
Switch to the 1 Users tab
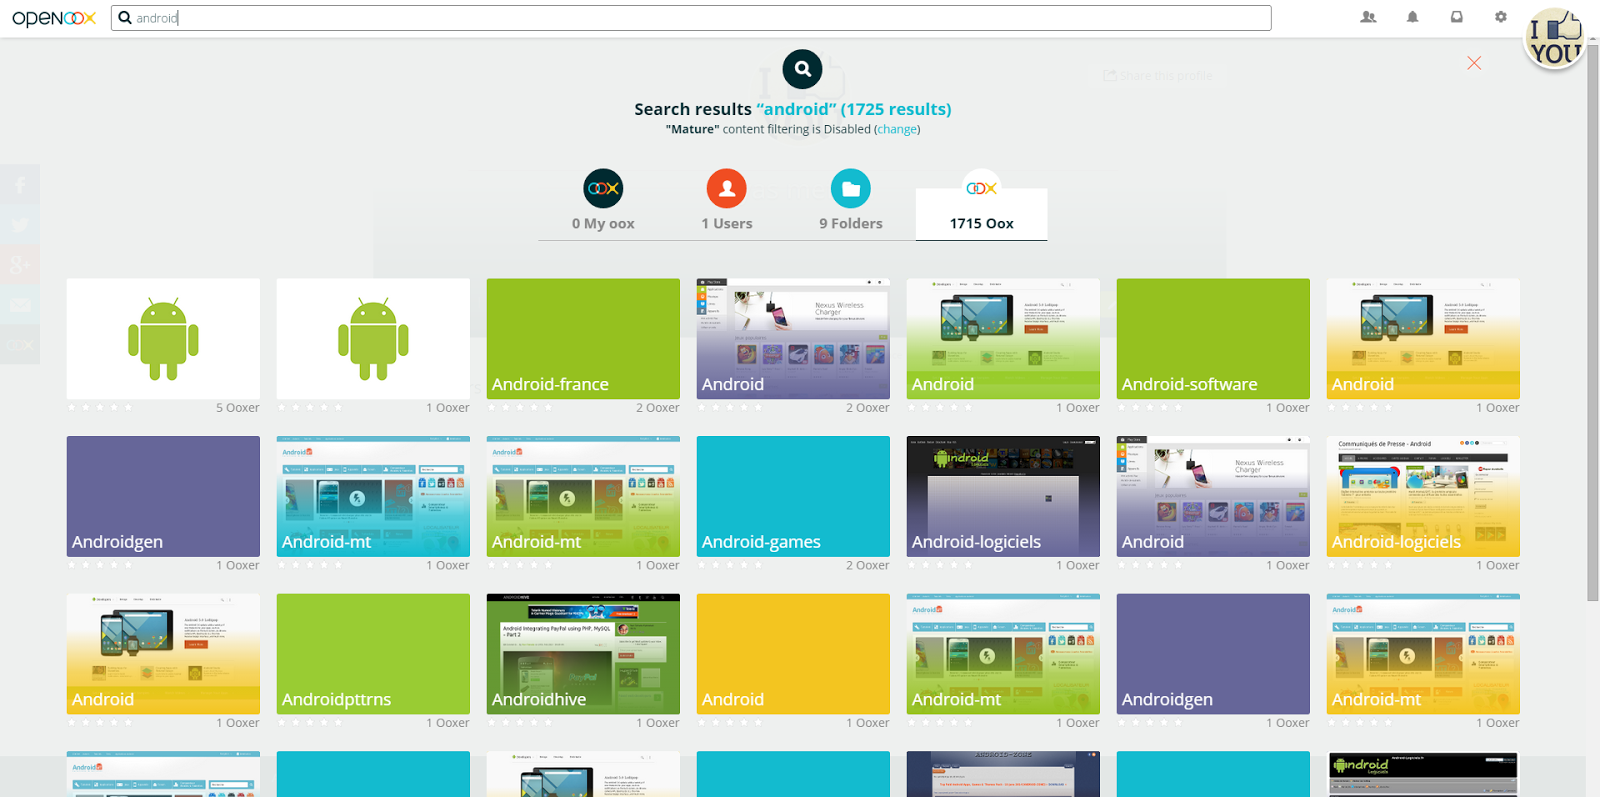(727, 204)
